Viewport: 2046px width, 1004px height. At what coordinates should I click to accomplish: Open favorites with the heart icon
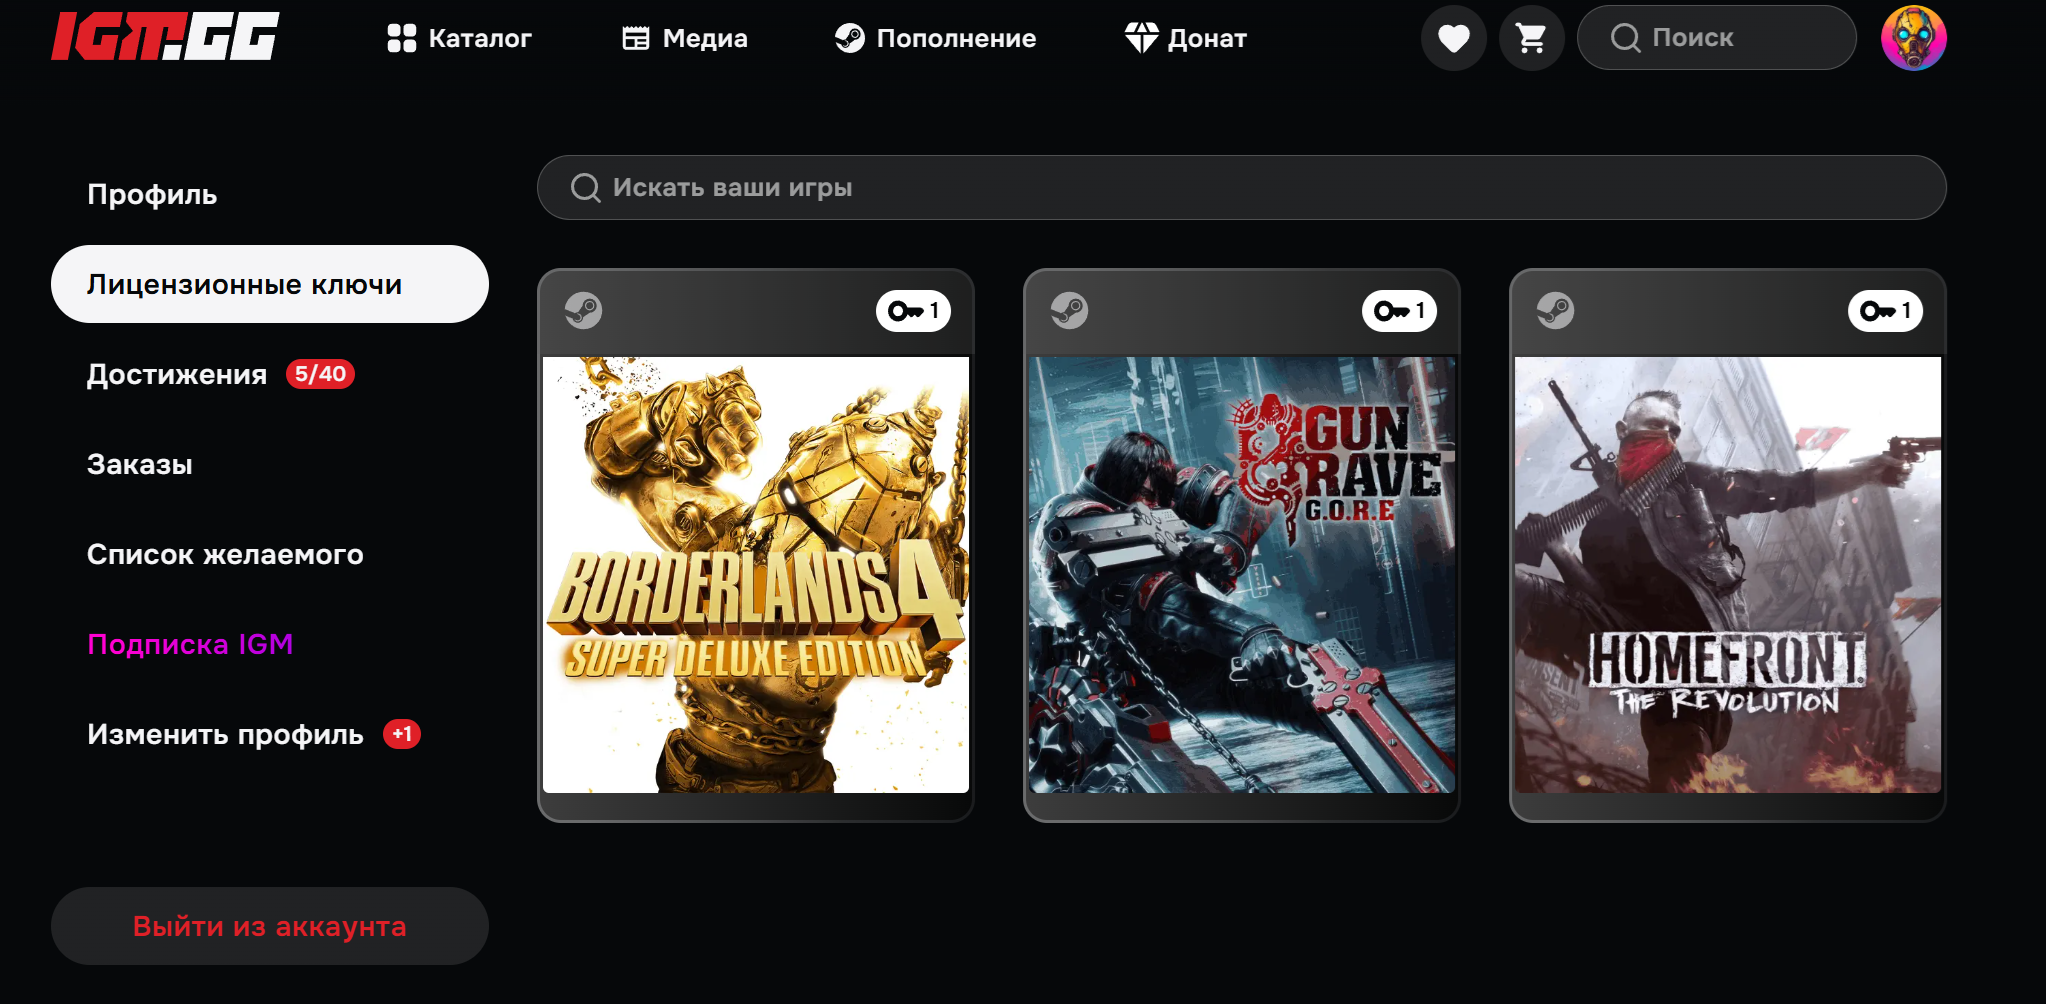(1454, 38)
